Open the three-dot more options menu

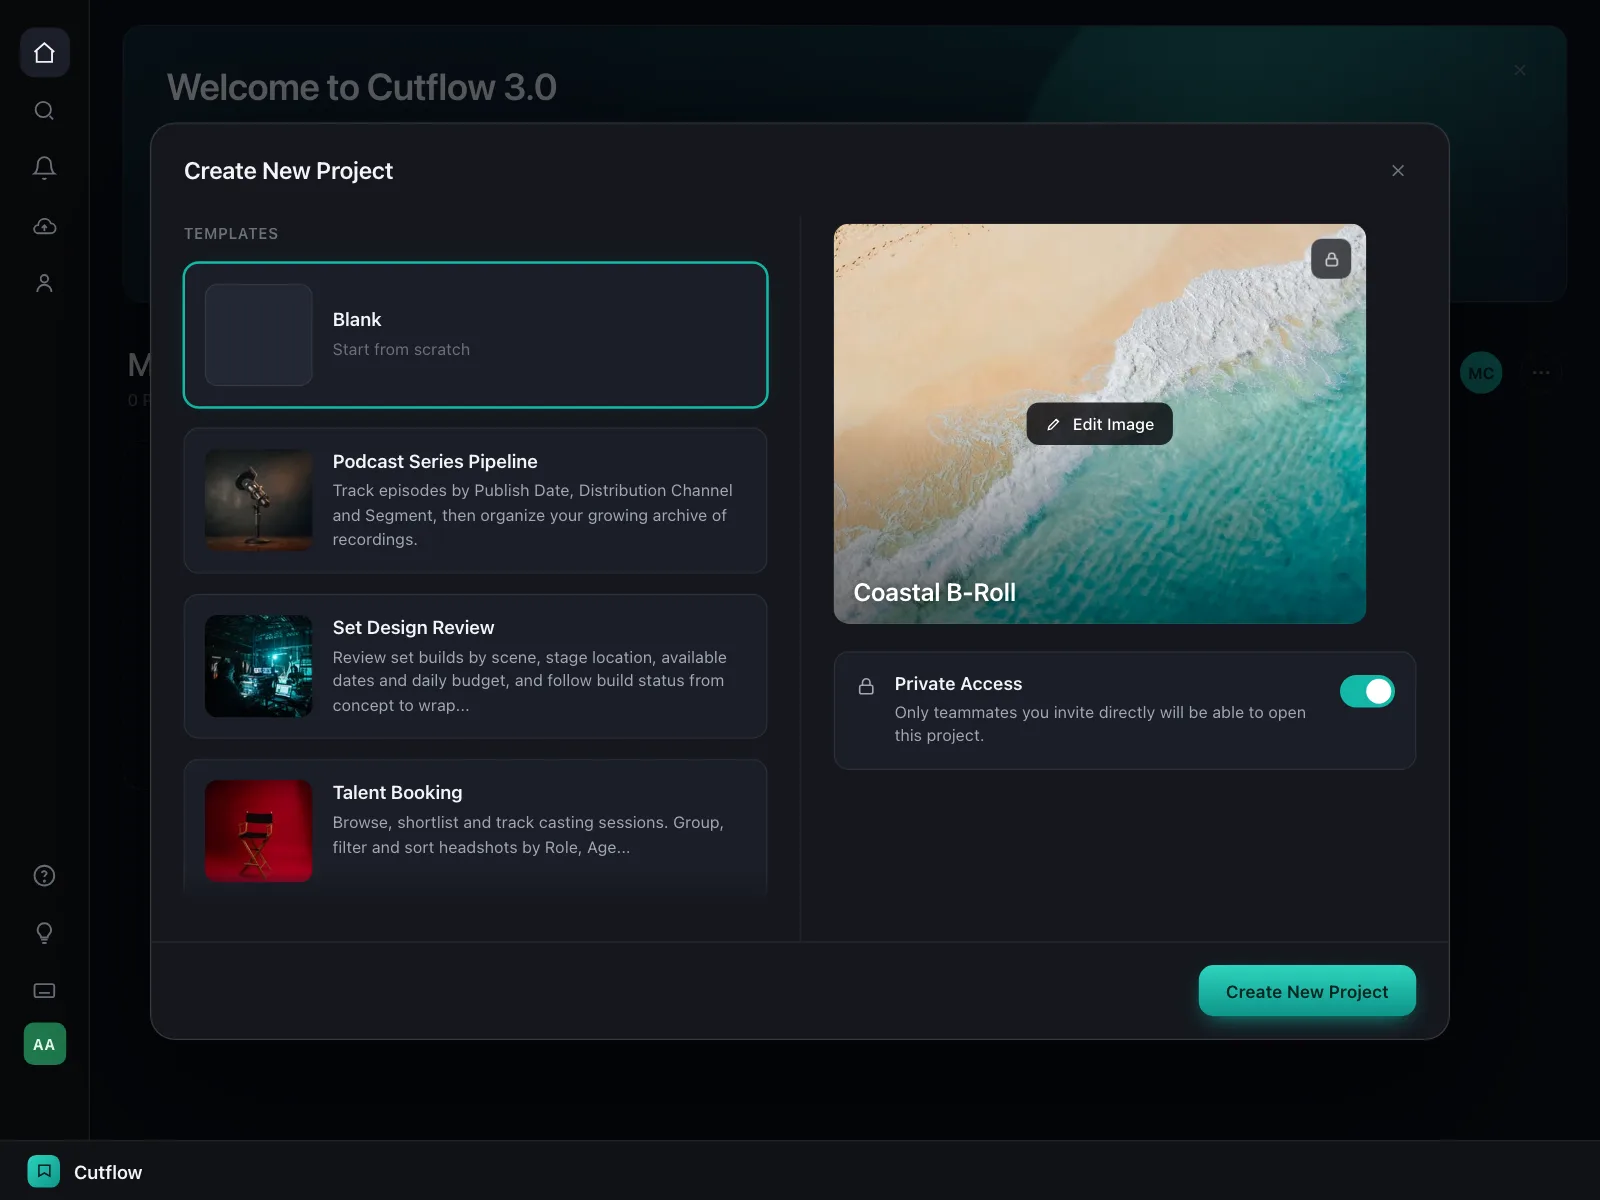pos(1541,373)
